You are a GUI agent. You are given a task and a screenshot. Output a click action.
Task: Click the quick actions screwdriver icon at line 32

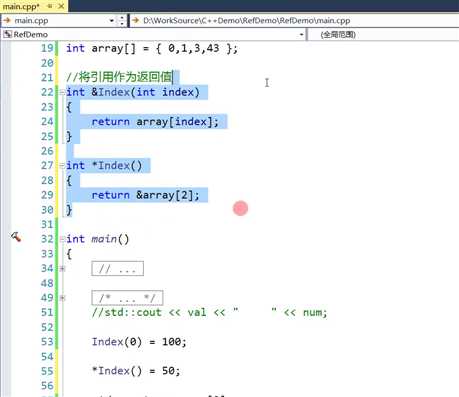[x=16, y=237]
